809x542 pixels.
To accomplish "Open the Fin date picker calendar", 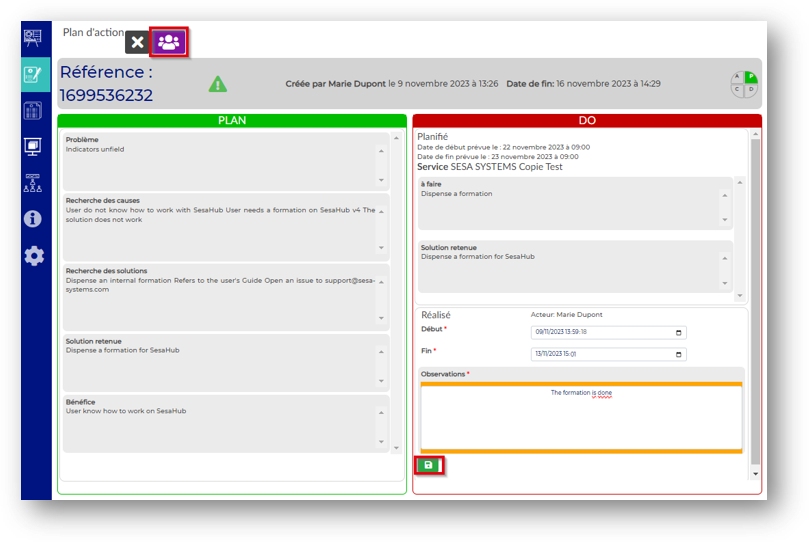I will [x=680, y=354].
